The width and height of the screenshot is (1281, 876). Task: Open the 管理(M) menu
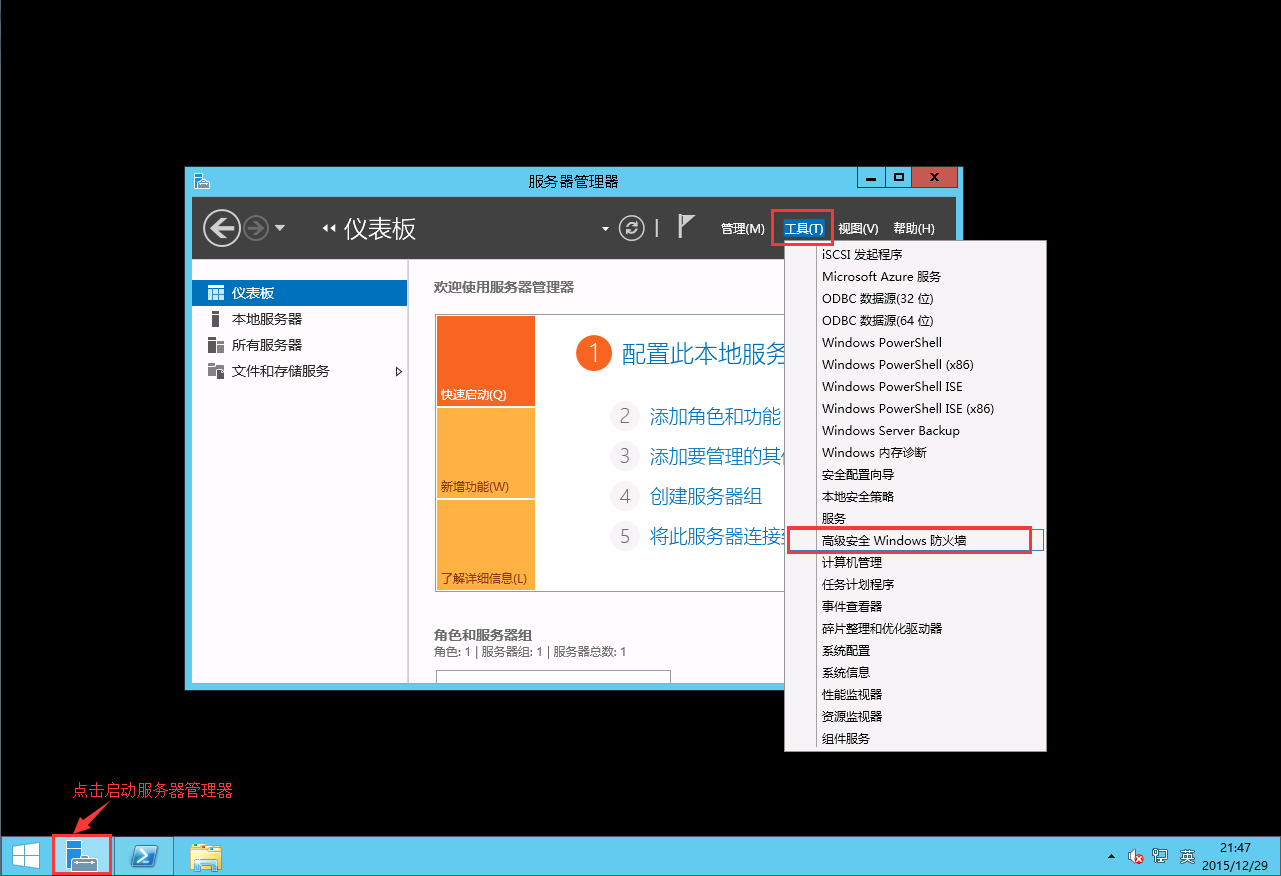tap(742, 229)
